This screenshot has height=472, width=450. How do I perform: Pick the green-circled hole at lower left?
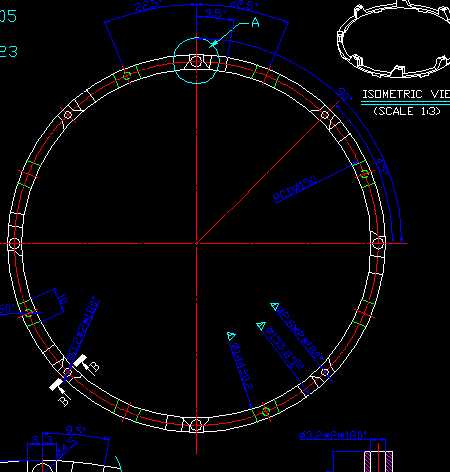point(29,312)
